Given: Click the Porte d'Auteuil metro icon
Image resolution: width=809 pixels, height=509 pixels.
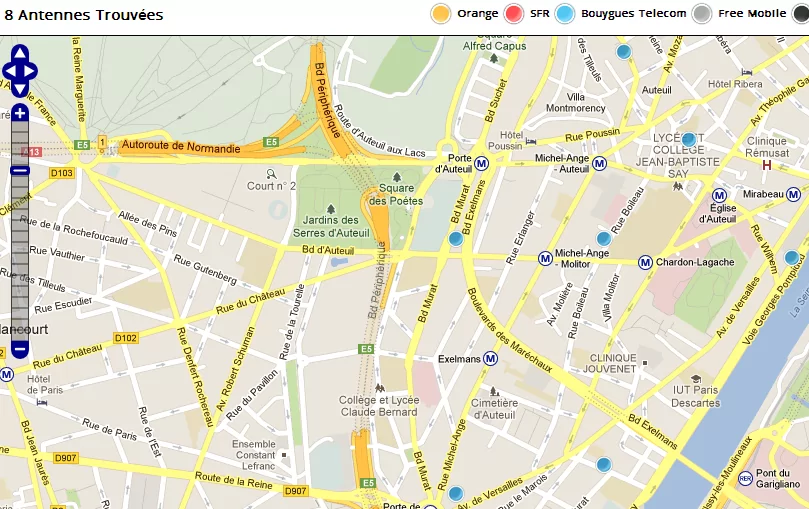Looking at the screenshot, I should [x=481, y=164].
